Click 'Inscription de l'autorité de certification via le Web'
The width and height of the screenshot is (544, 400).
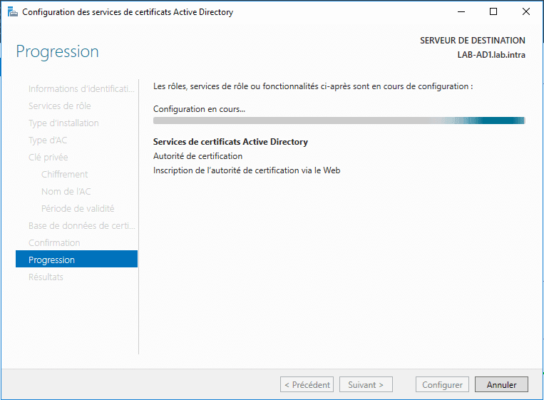[247, 170]
